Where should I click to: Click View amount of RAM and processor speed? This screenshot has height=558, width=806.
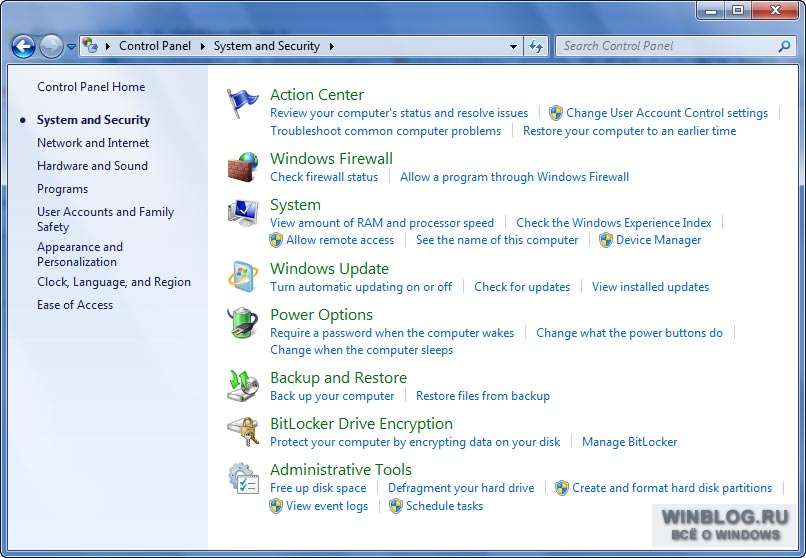[x=381, y=223]
